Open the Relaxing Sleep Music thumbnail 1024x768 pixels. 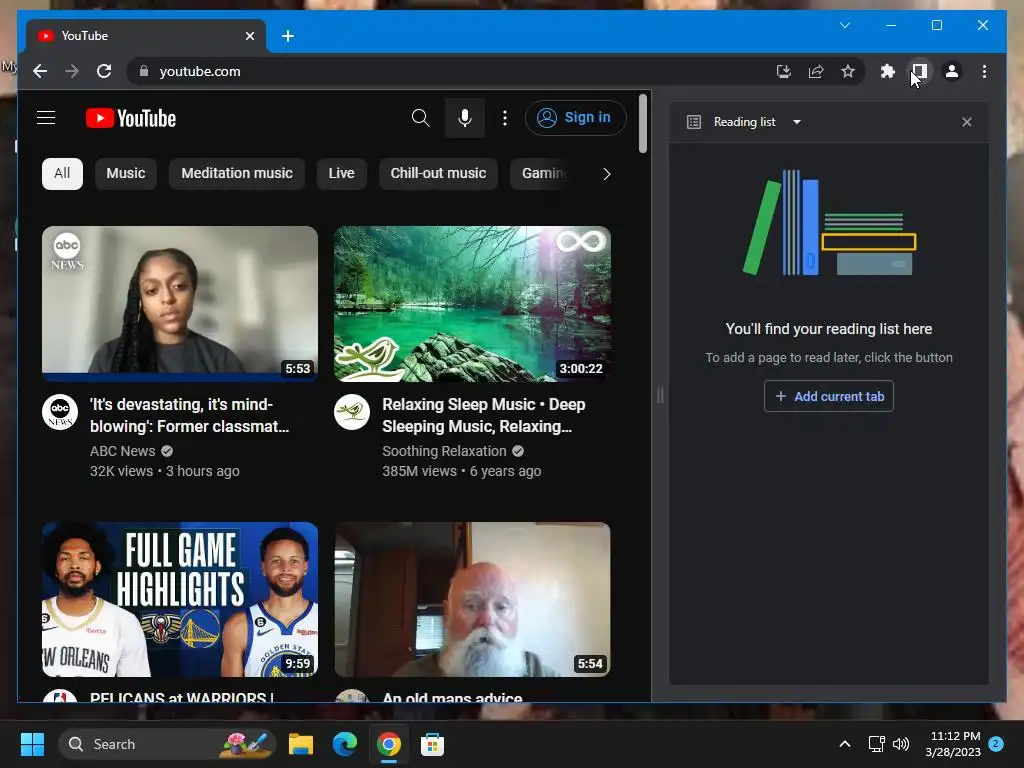pos(472,304)
